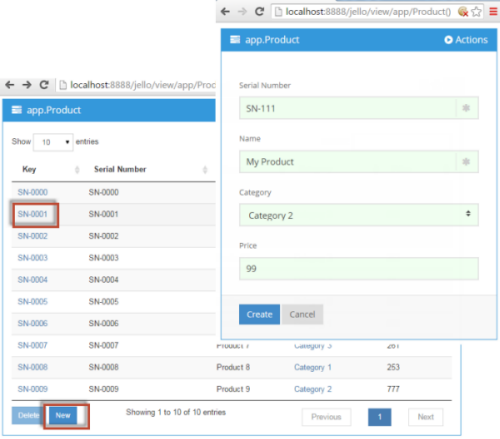
Task: Click the required asterisk in Serial Number field
Action: (x=466, y=108)
